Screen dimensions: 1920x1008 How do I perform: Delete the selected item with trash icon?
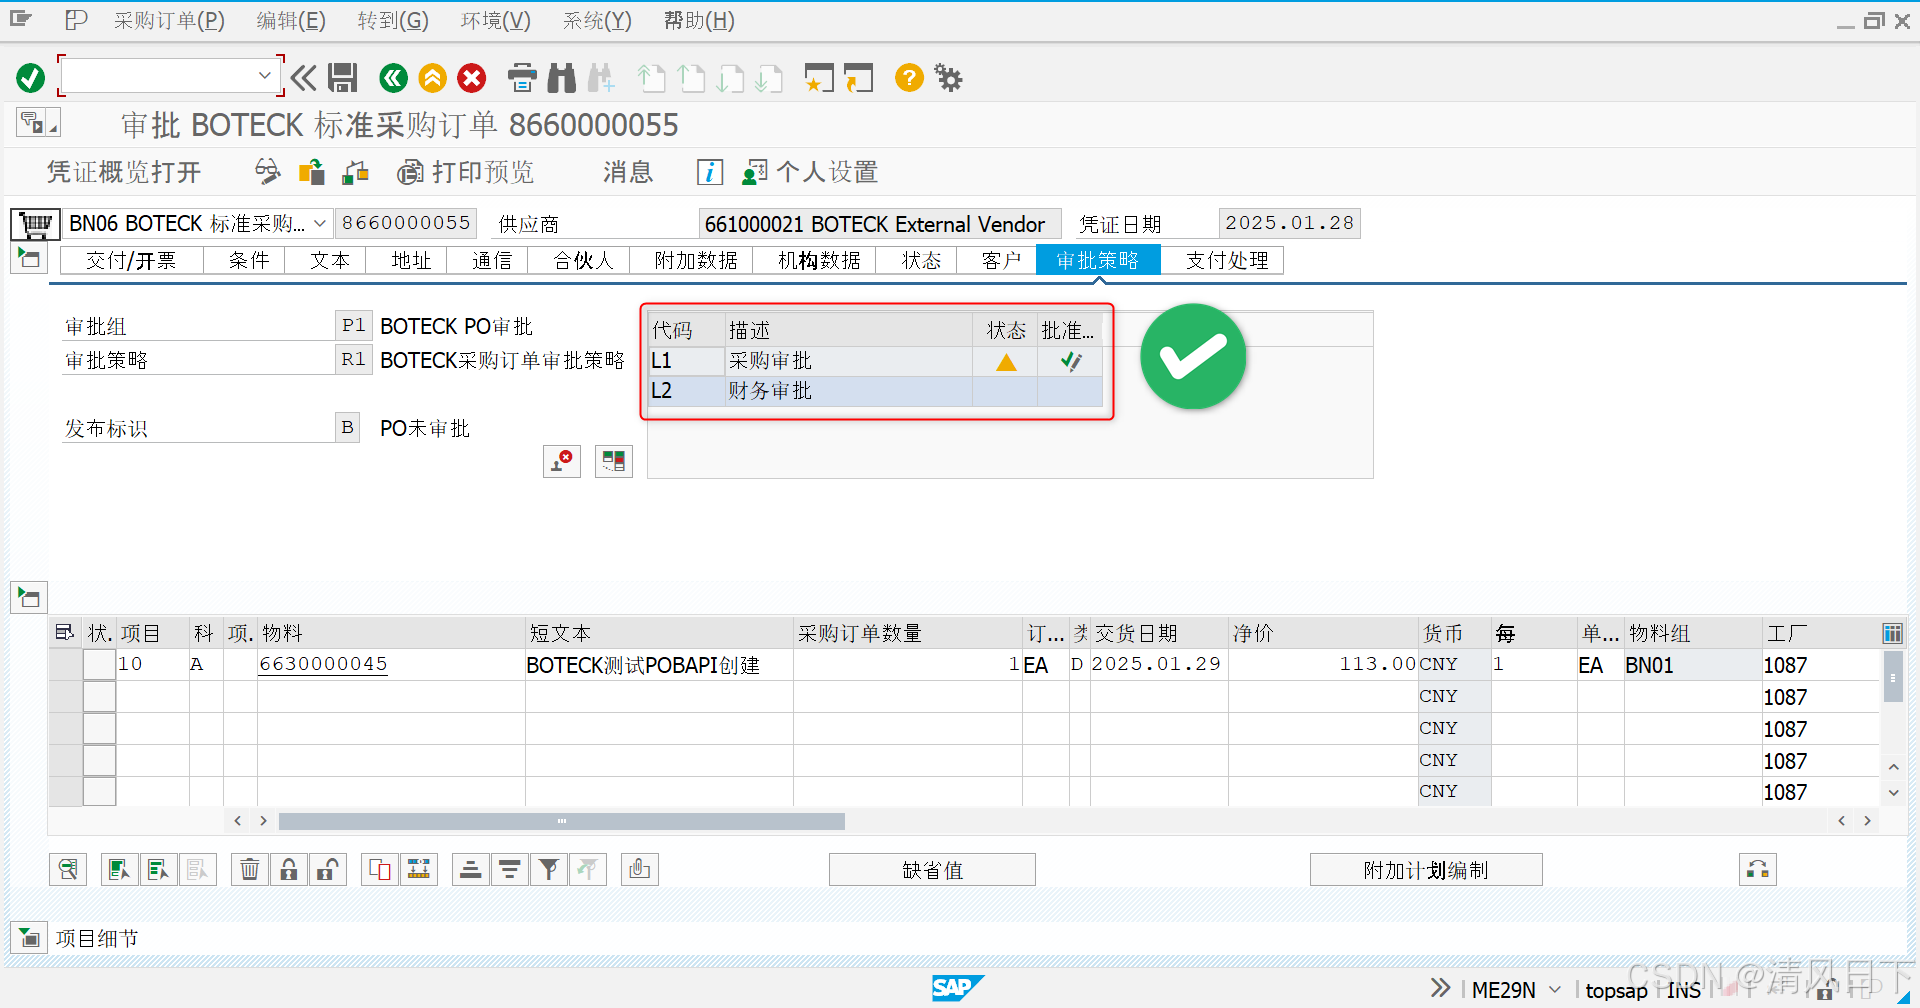(249, 869)
